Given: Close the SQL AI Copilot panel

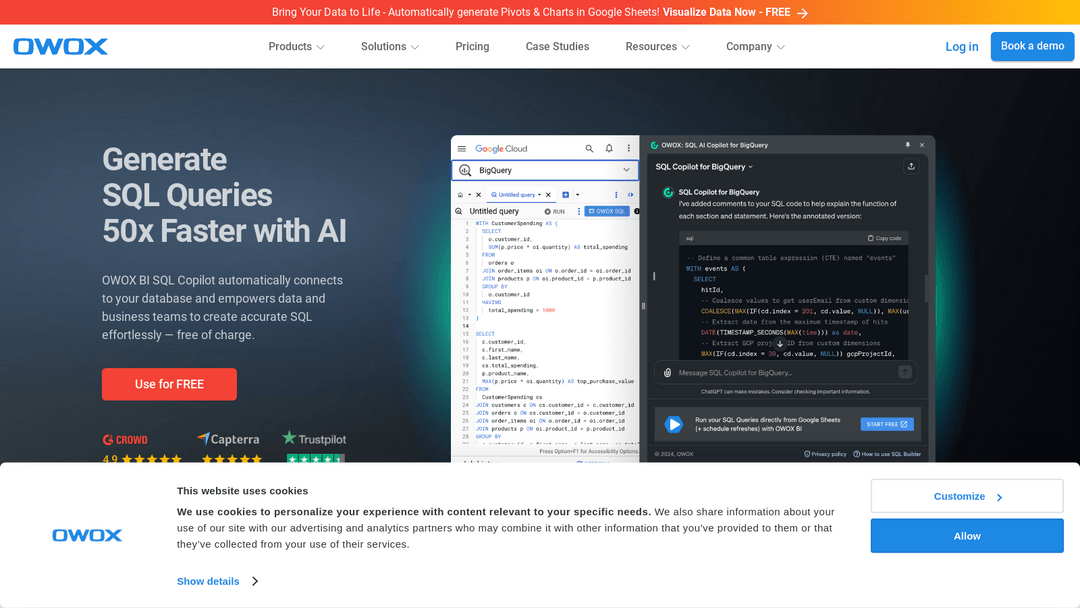Looking at the screenshot, I should [922, 145].
